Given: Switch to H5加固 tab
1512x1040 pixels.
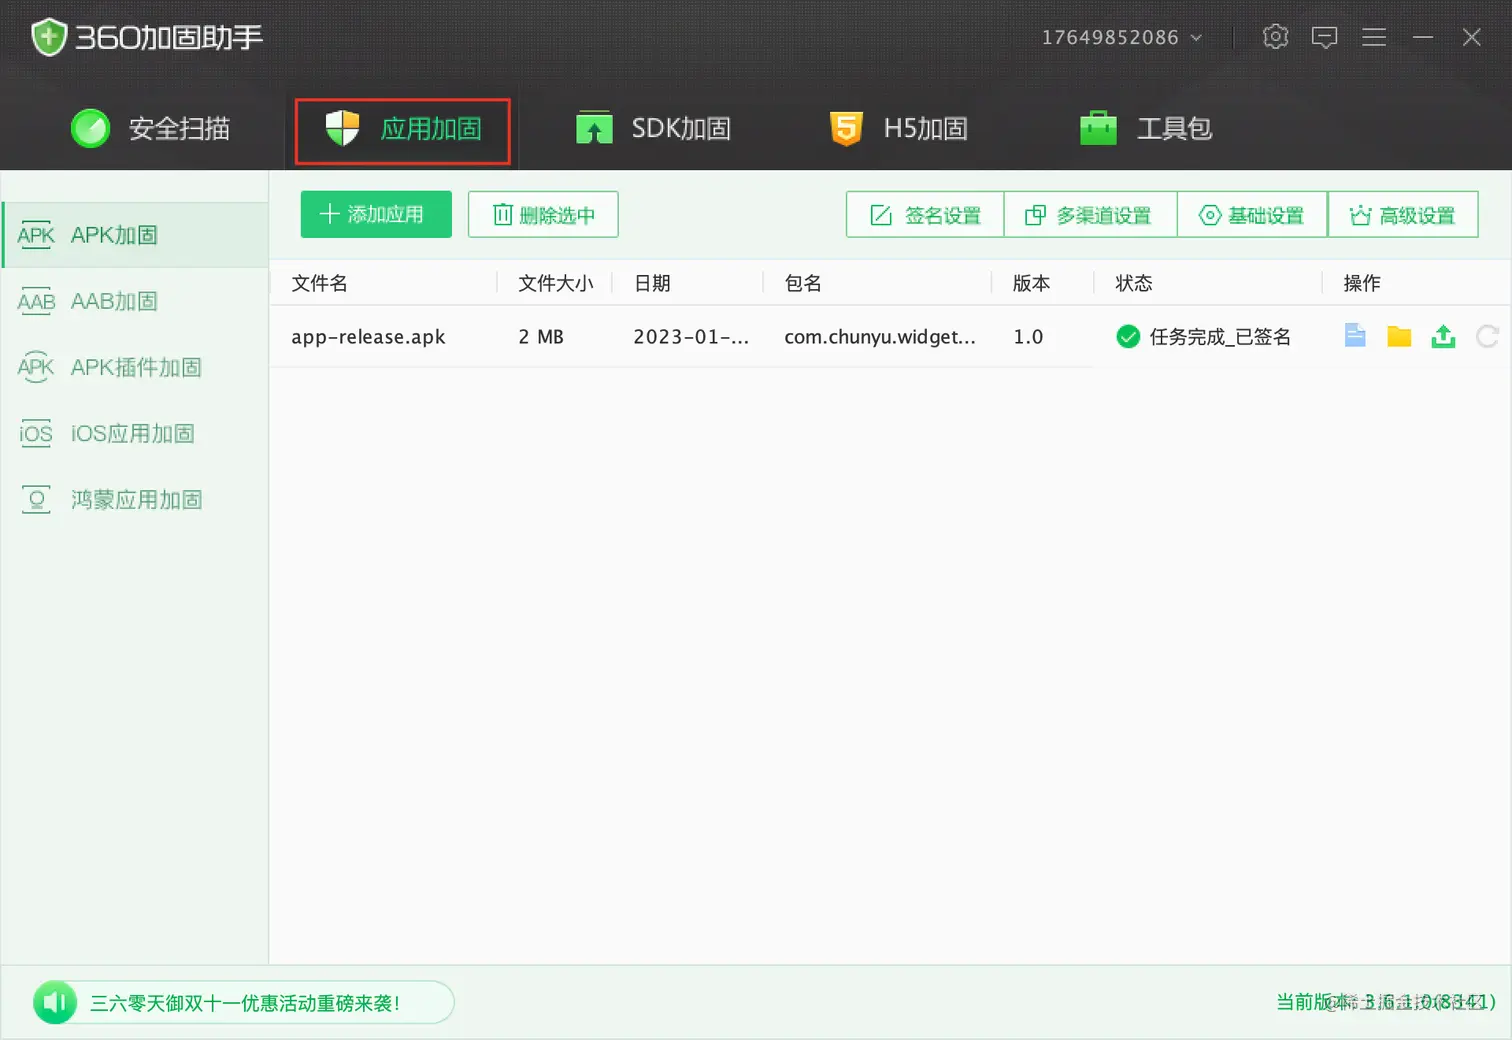Looking at the screenshot, I should [x=899, y=128].
